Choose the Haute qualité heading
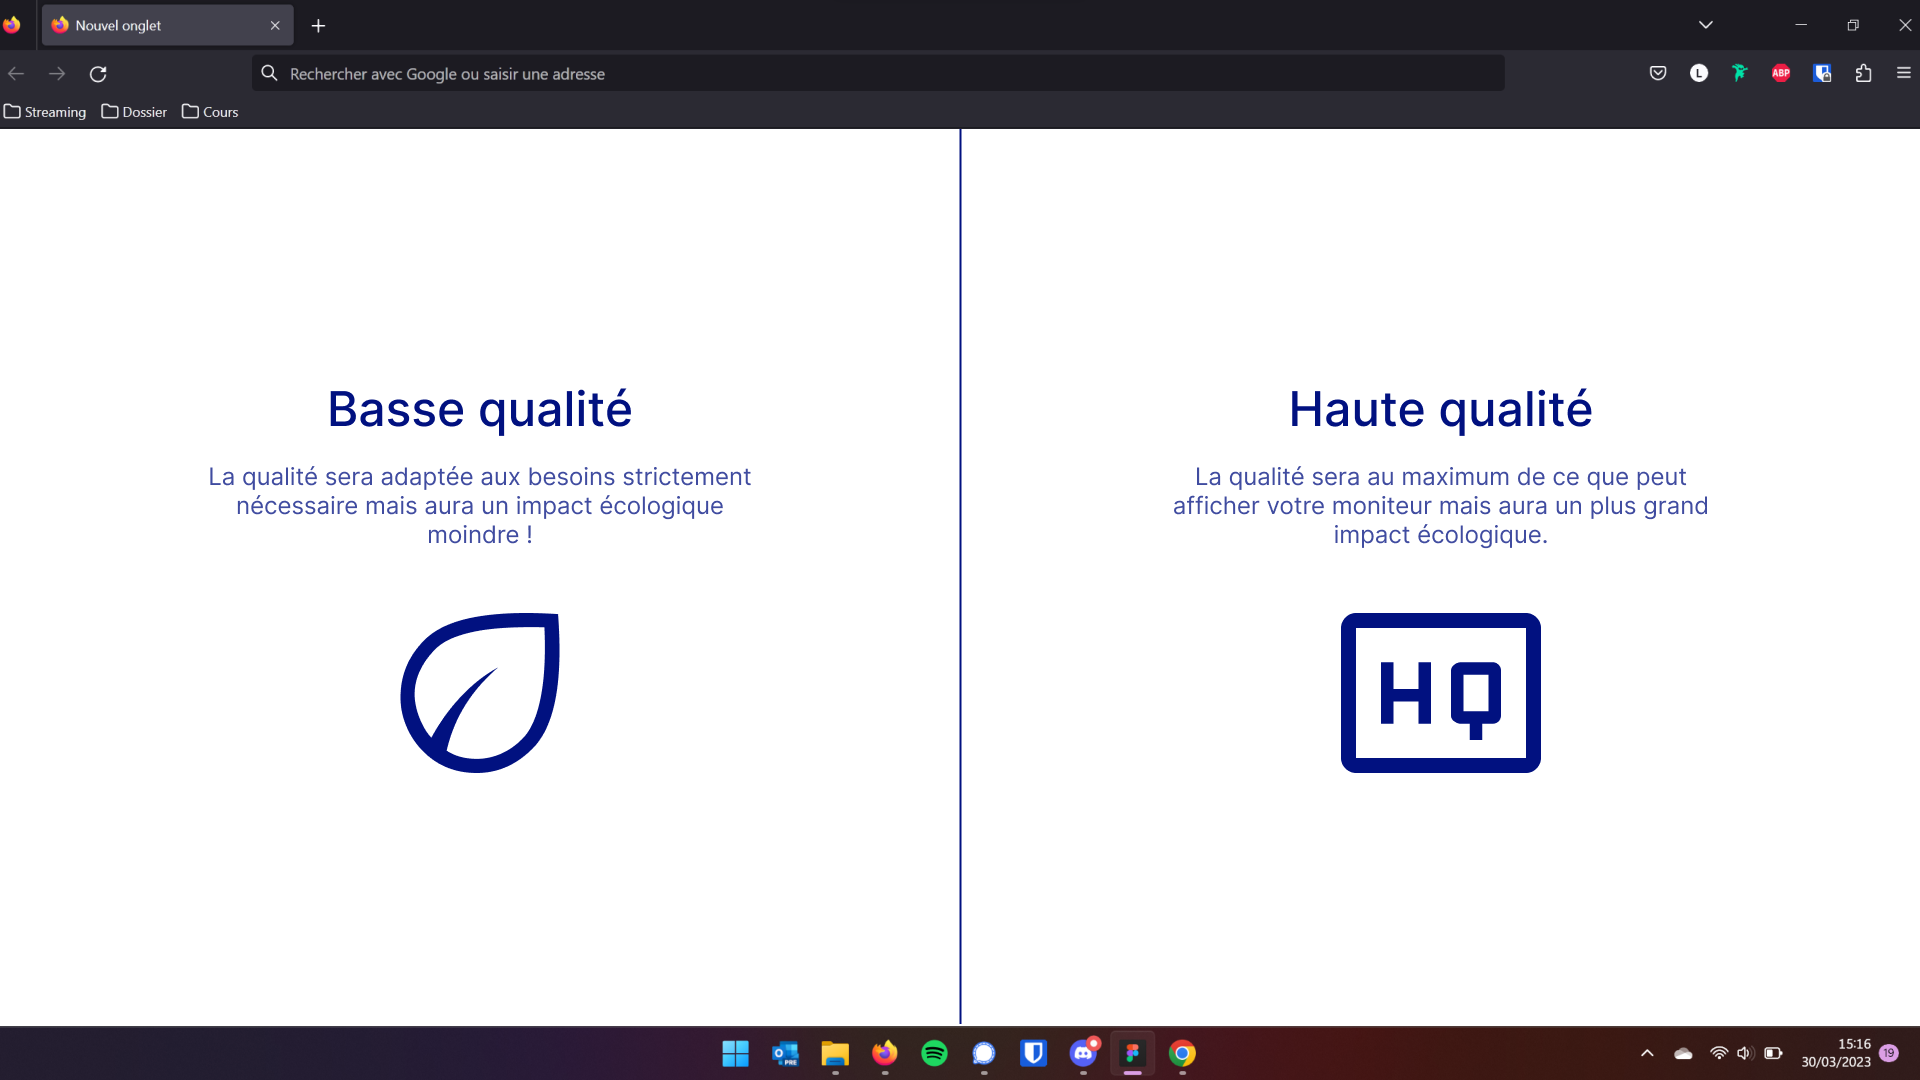 coord(1440,409)
